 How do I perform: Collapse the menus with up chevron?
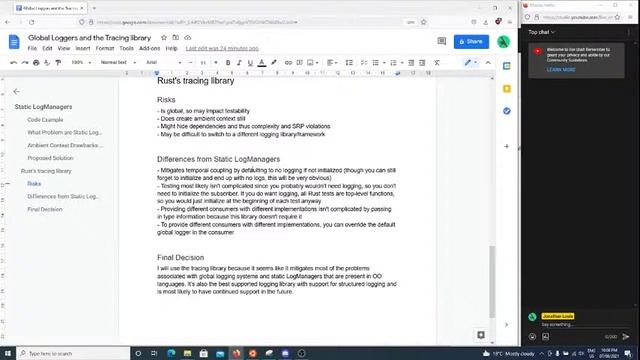(x=488, y=62)
